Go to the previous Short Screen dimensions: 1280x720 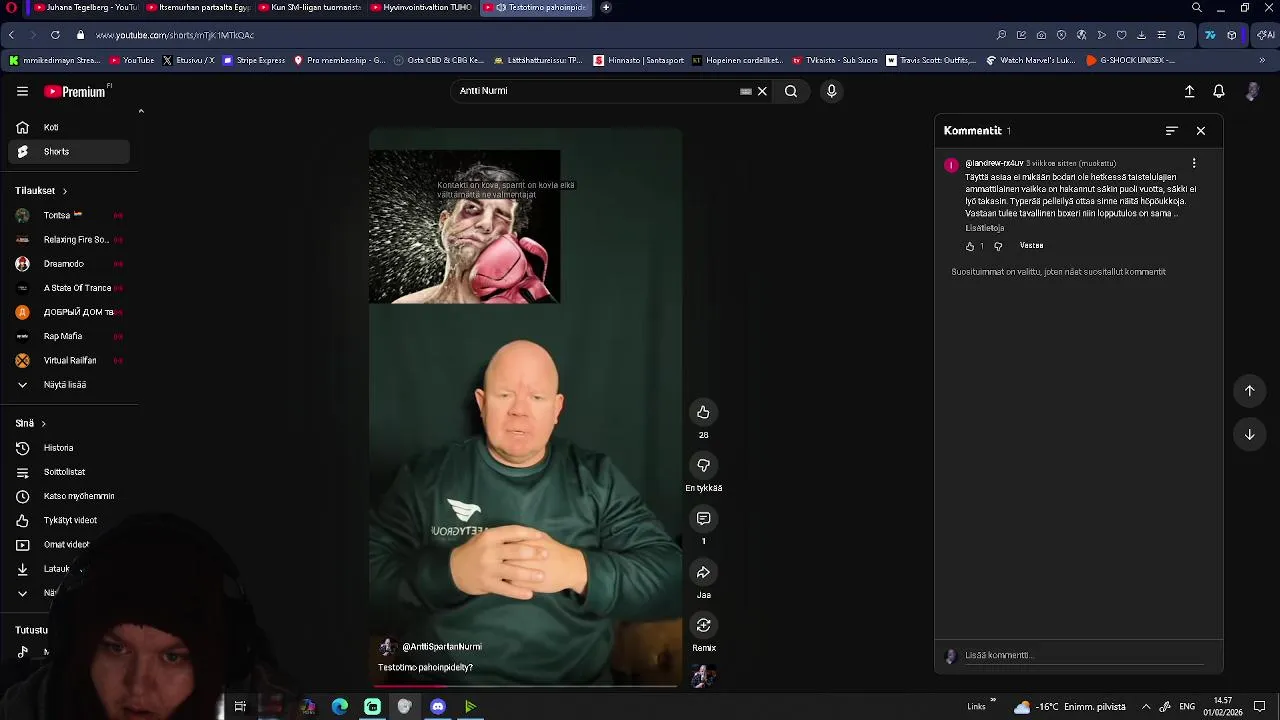[x=1249, y=391]
